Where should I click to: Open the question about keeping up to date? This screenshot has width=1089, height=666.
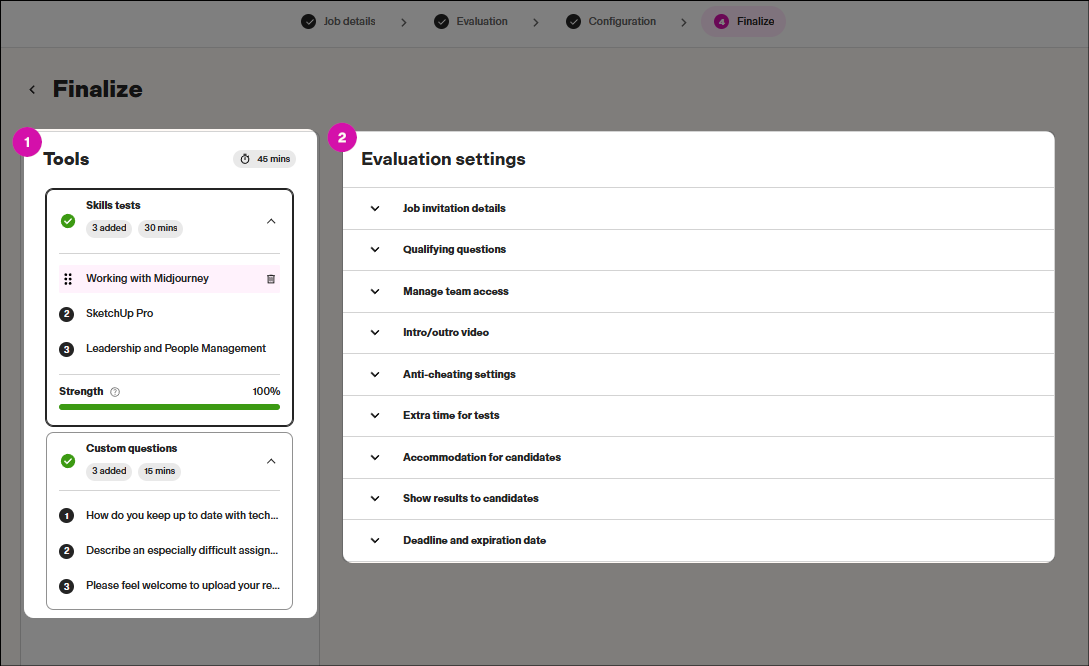182,516
